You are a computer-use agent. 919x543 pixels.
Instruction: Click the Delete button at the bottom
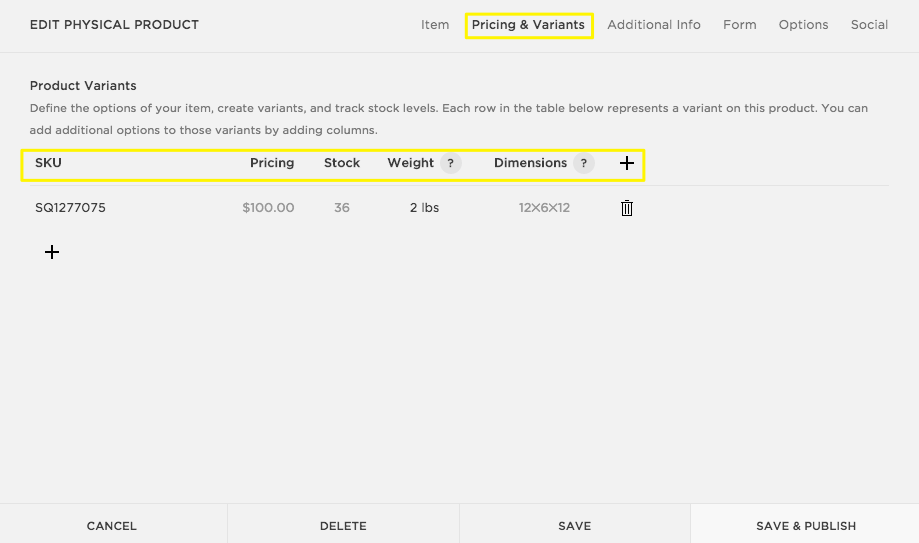pyautogui.click(x=343, y=525)
